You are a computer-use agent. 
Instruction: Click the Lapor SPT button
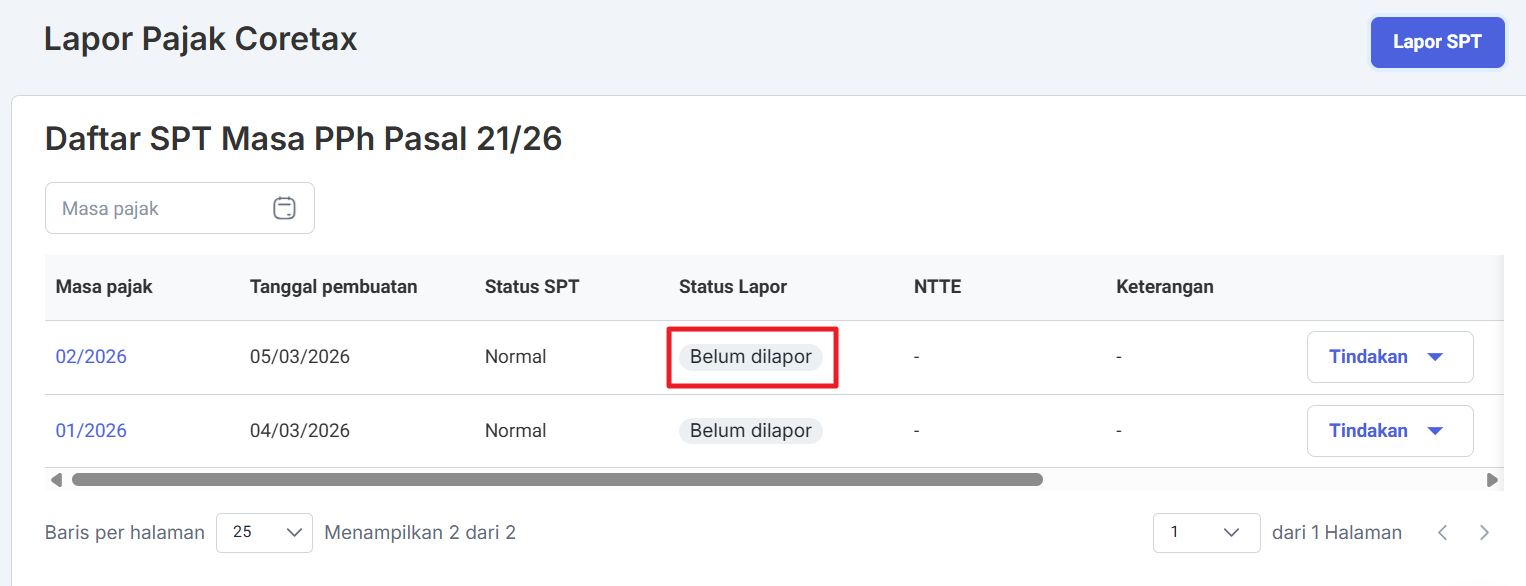tap(1436, 42)
